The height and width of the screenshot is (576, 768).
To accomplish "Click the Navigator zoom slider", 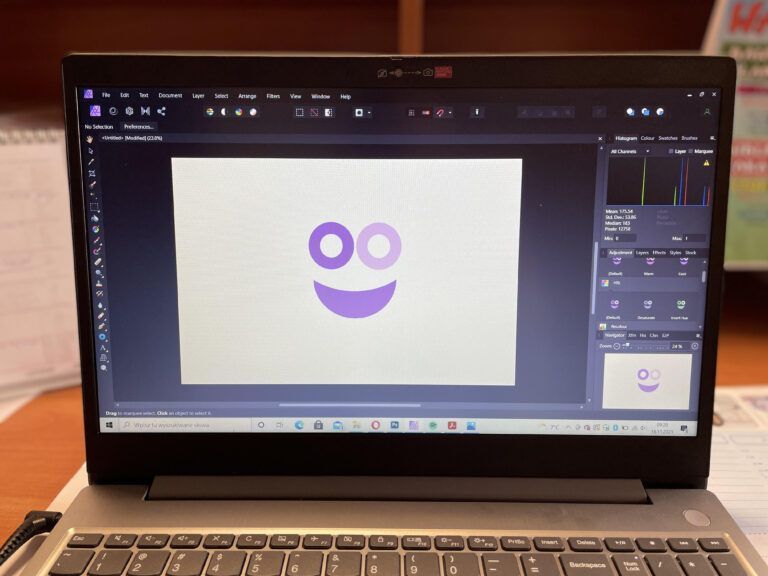I will point(646,346).
